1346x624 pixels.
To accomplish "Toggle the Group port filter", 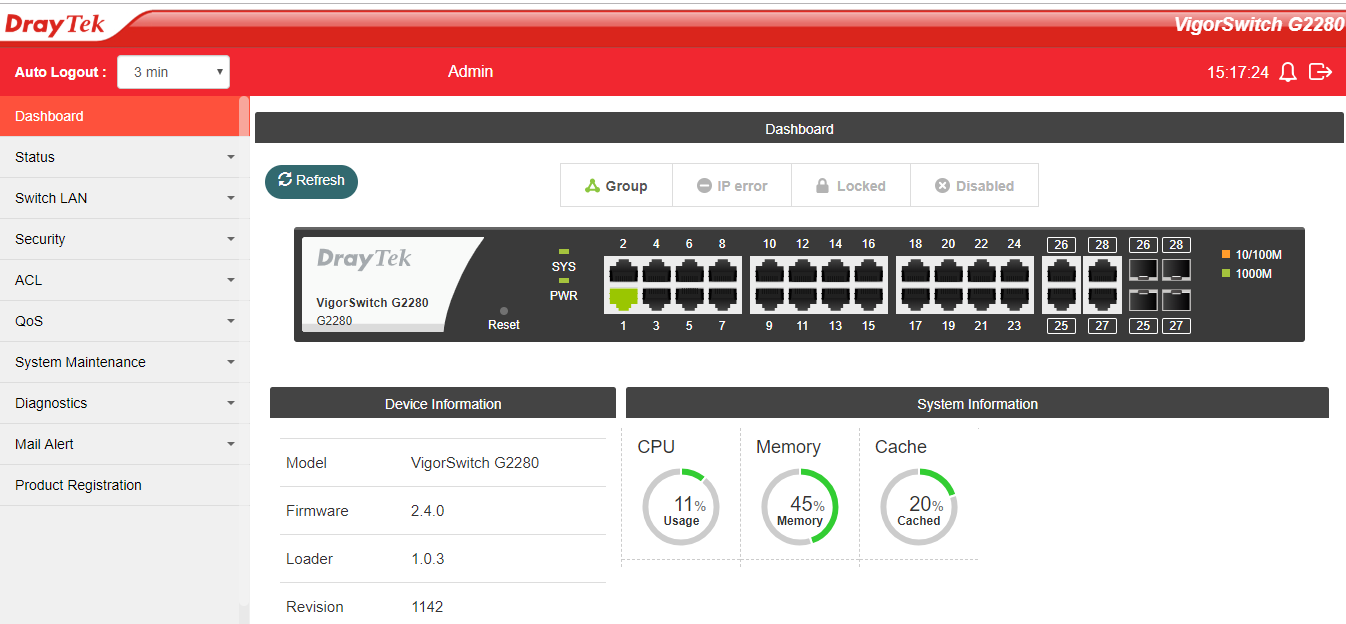I will point(616,185).
